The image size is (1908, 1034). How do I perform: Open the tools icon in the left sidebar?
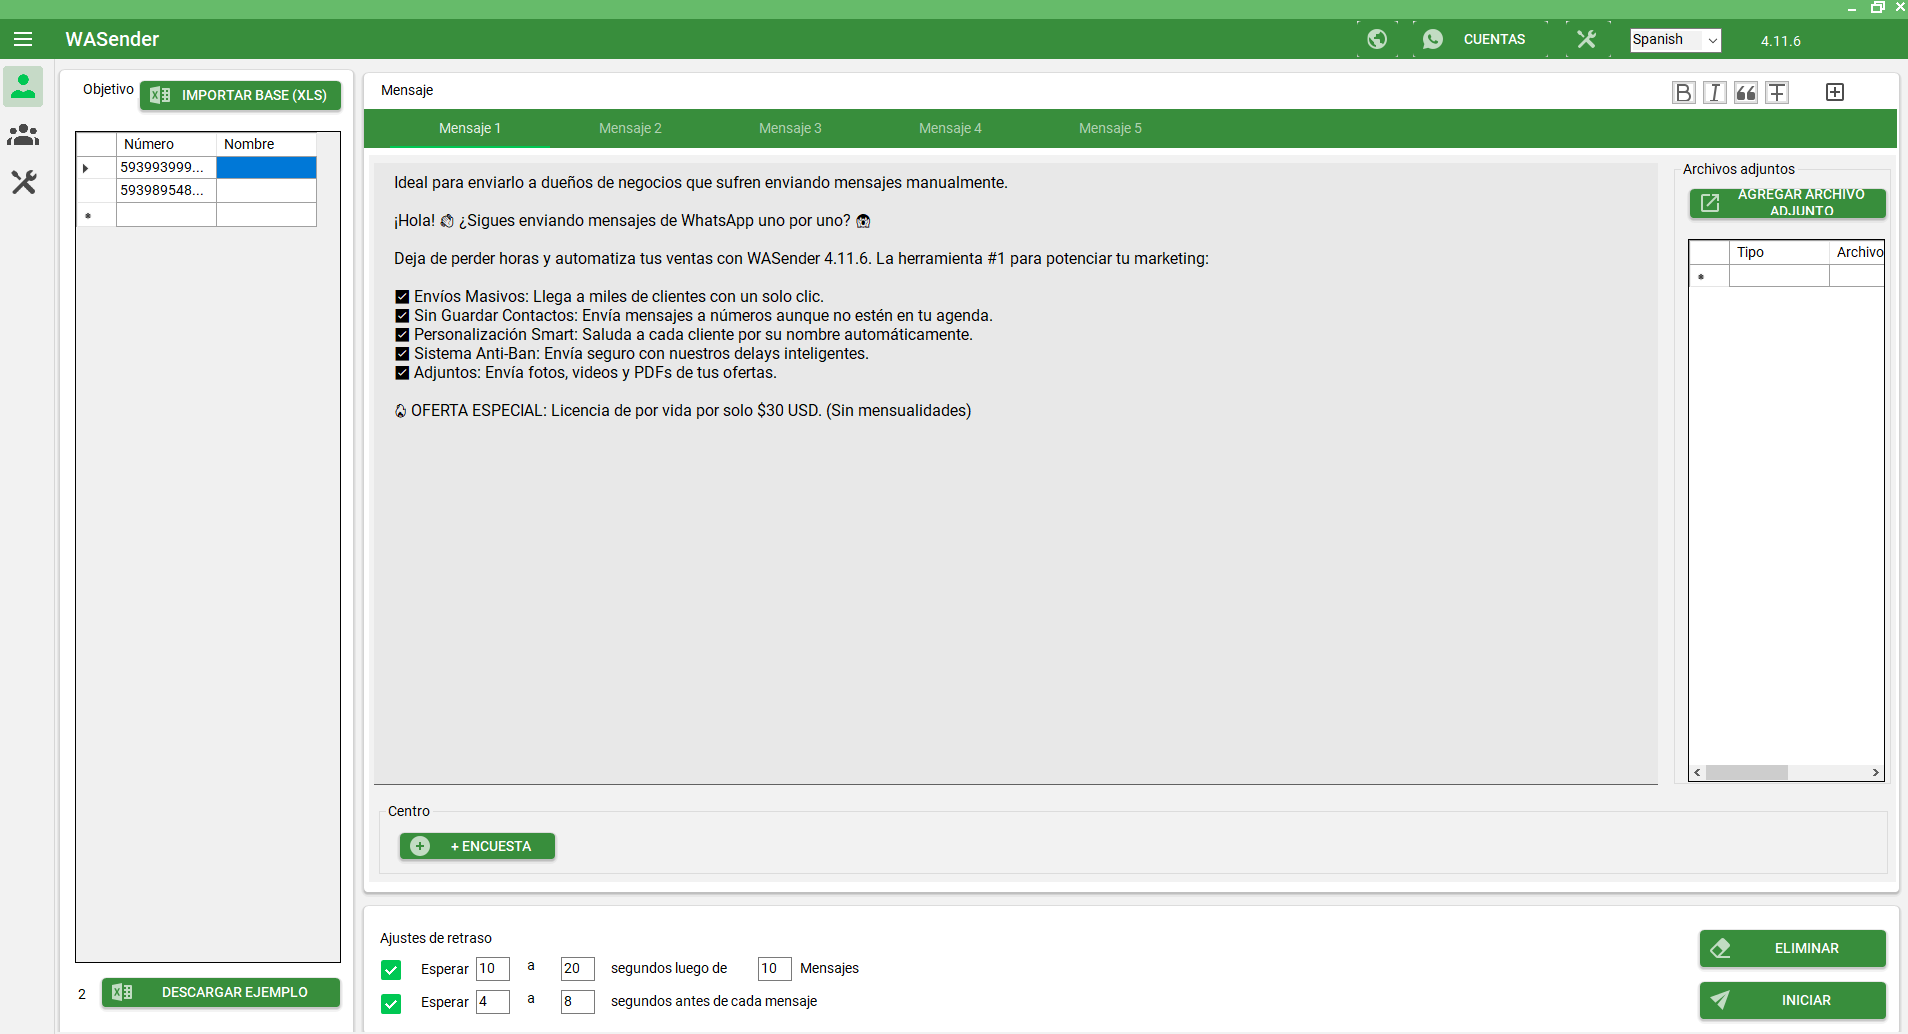[x=24, y=182]
